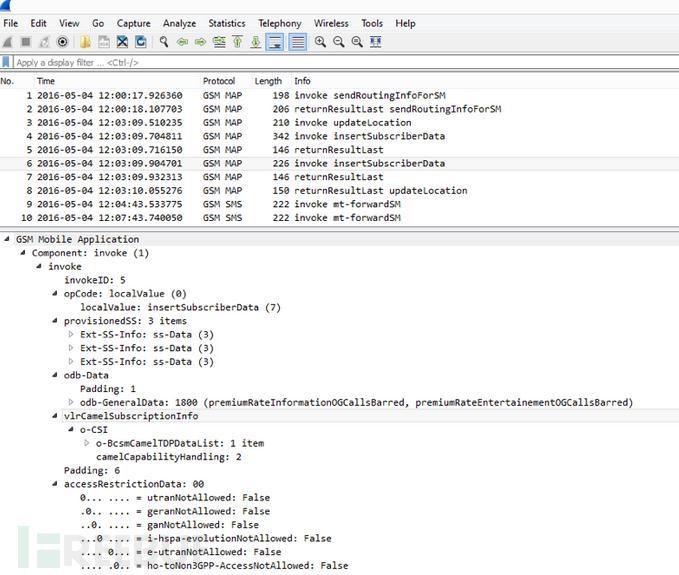Select packet 9 invoke mt-forwardSM row

[x=300, y=204]
